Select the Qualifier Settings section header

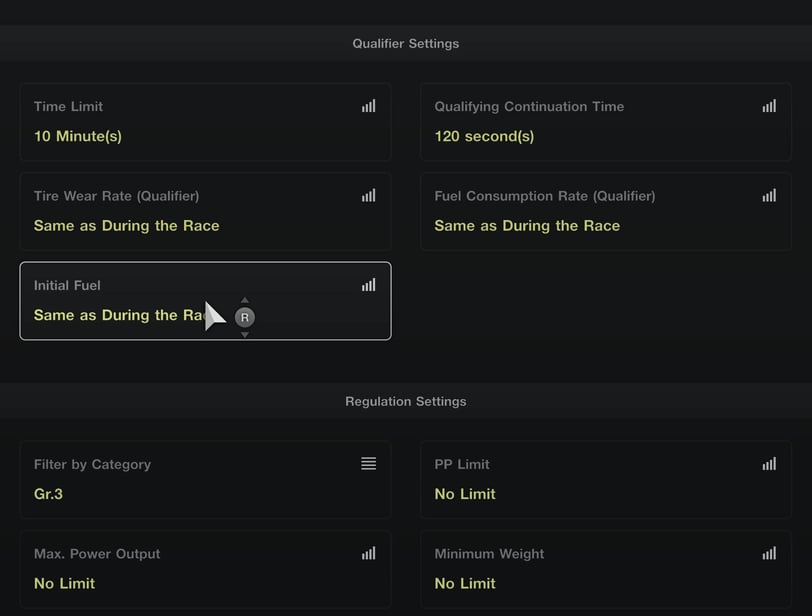[x=406, y=43]
